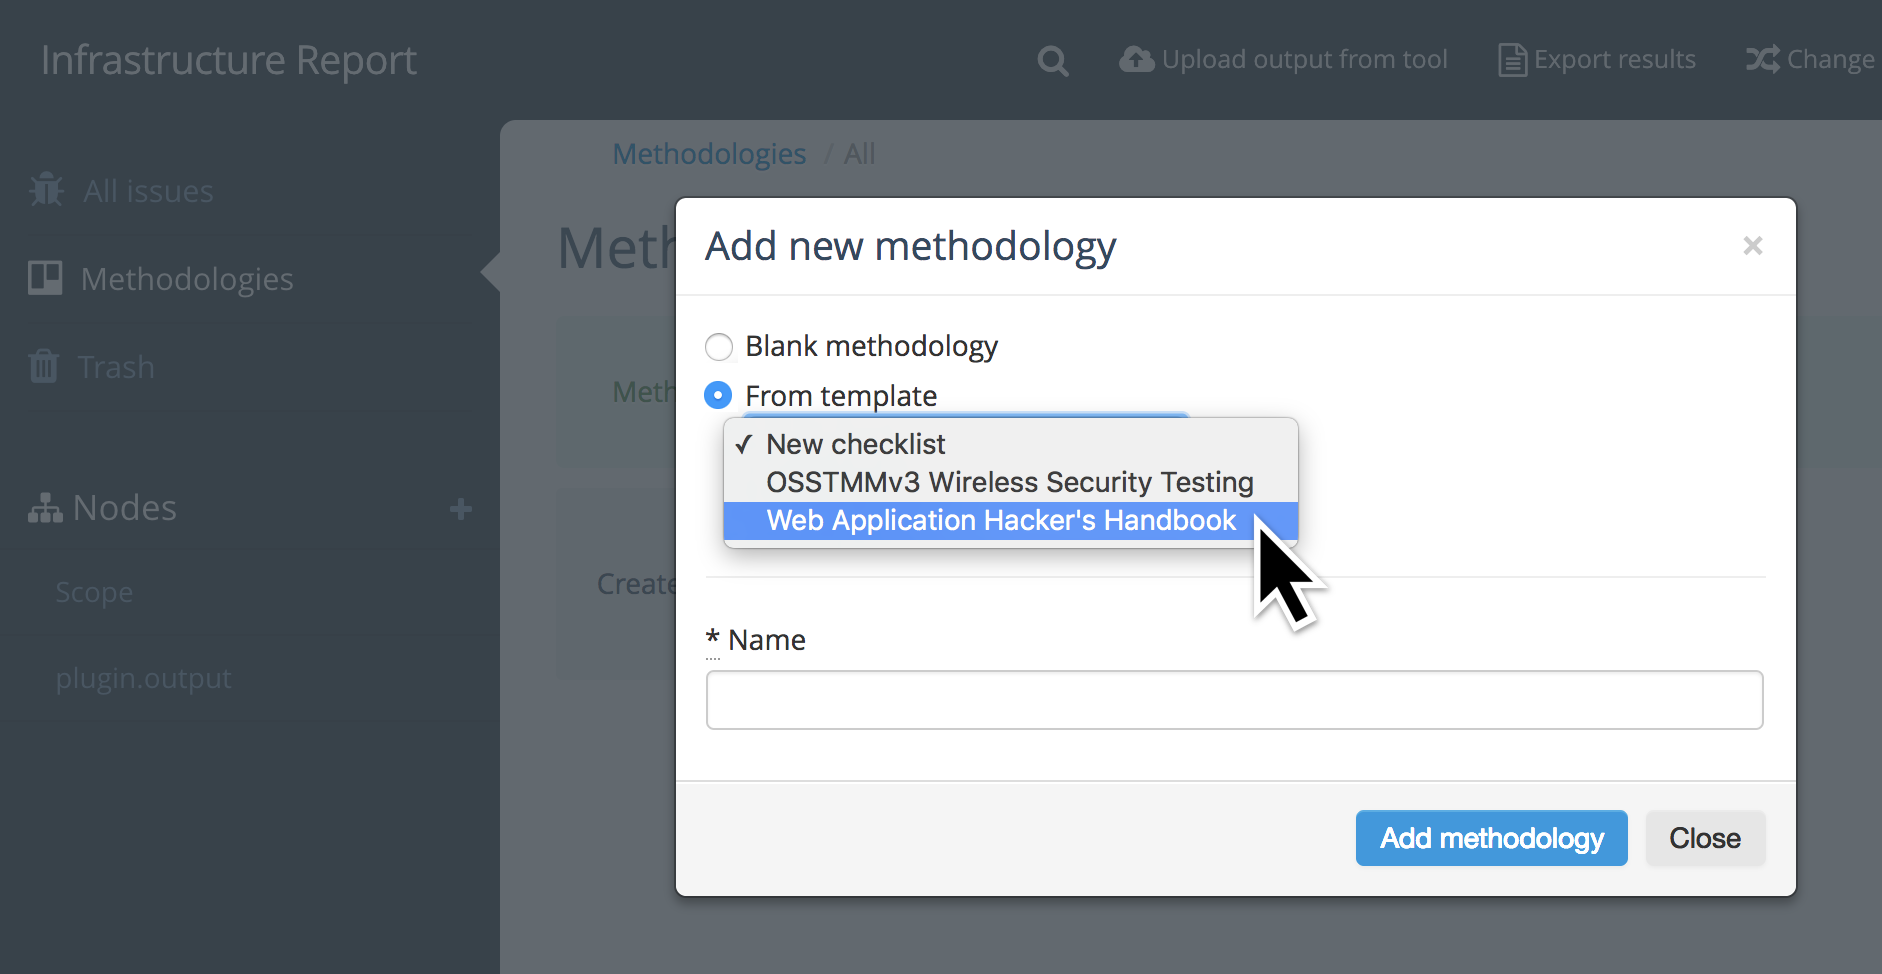
Task: Focus the Name text field
Action: pyautogui.click(x=1234, y=700)
